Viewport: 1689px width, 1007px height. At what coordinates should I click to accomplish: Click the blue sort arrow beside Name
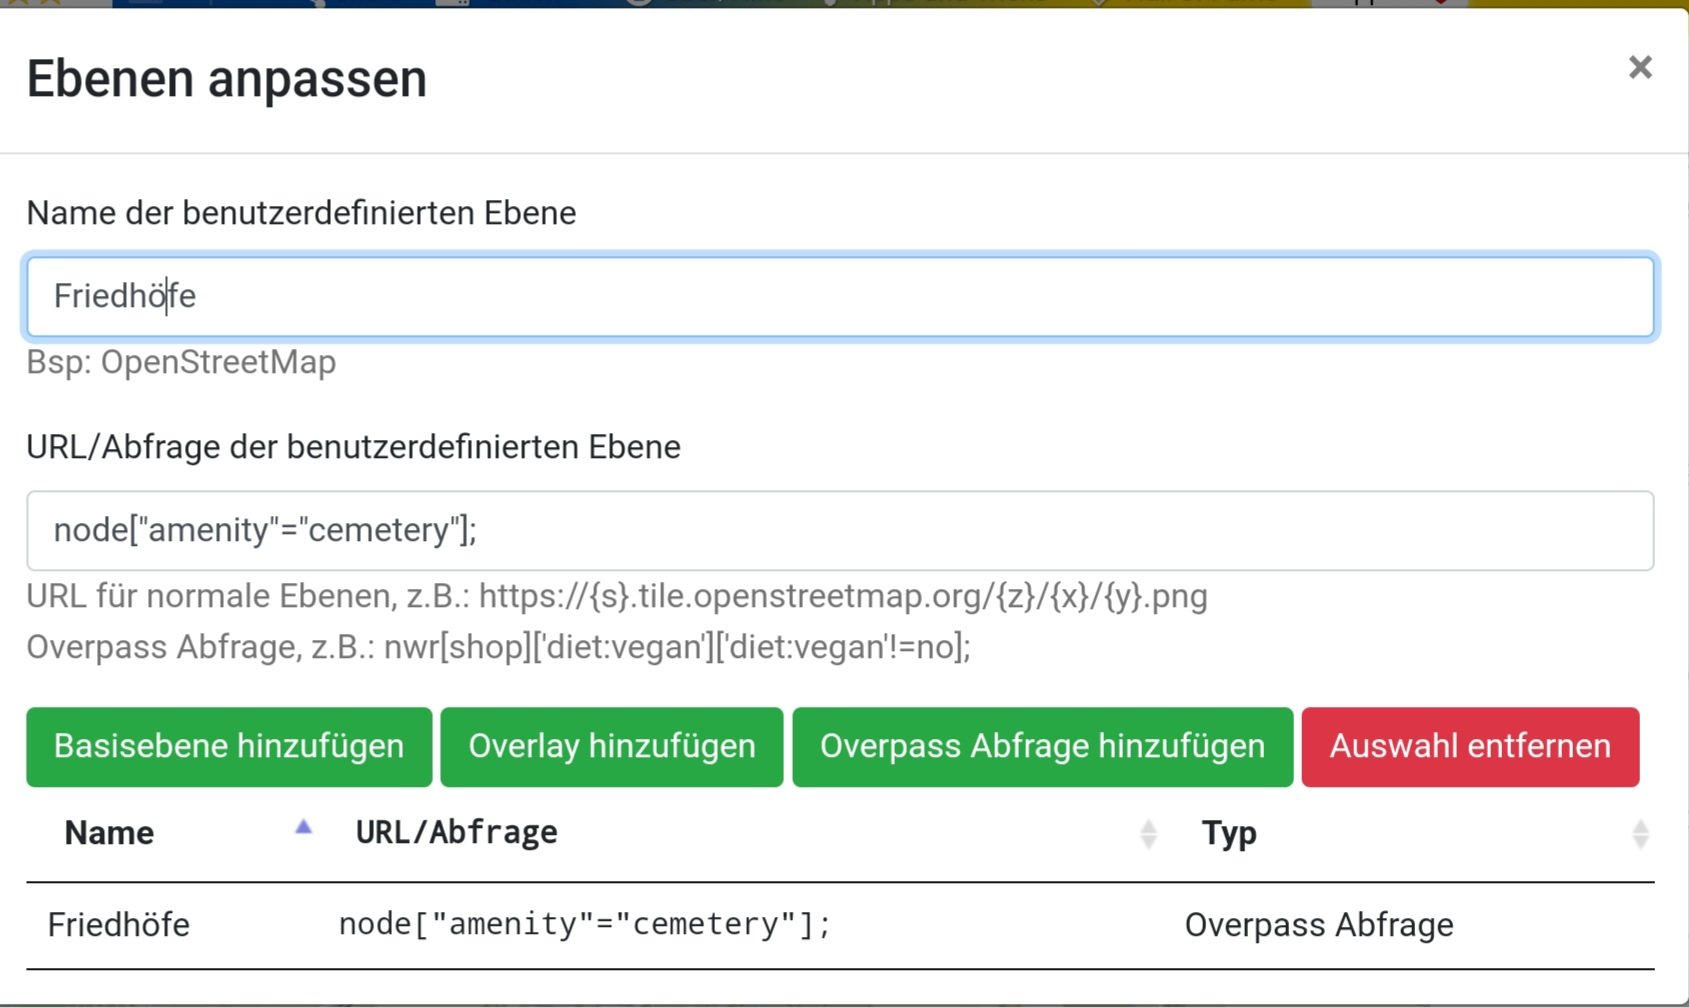[x=303, y=828]
